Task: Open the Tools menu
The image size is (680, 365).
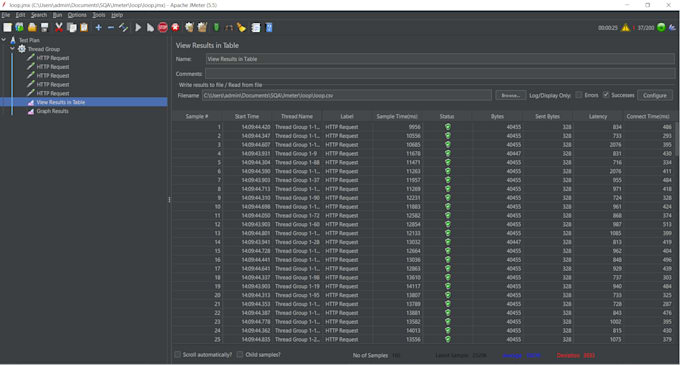Action: (x=98, y=15)
